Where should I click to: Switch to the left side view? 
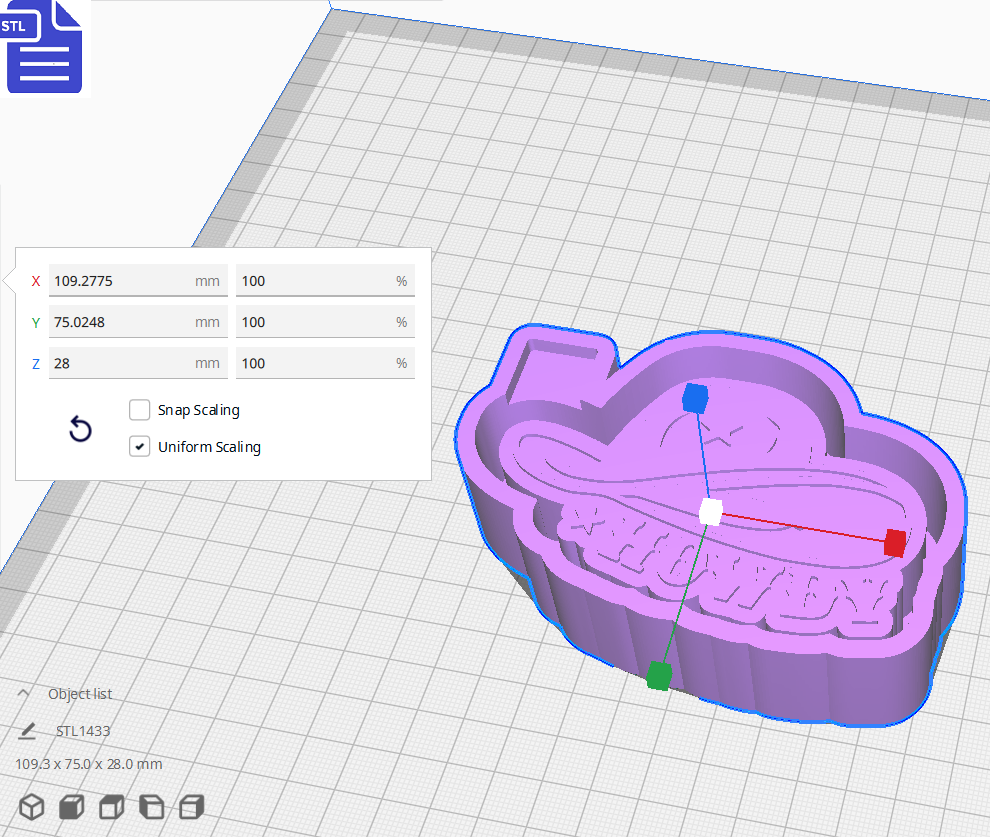point(151,807)
